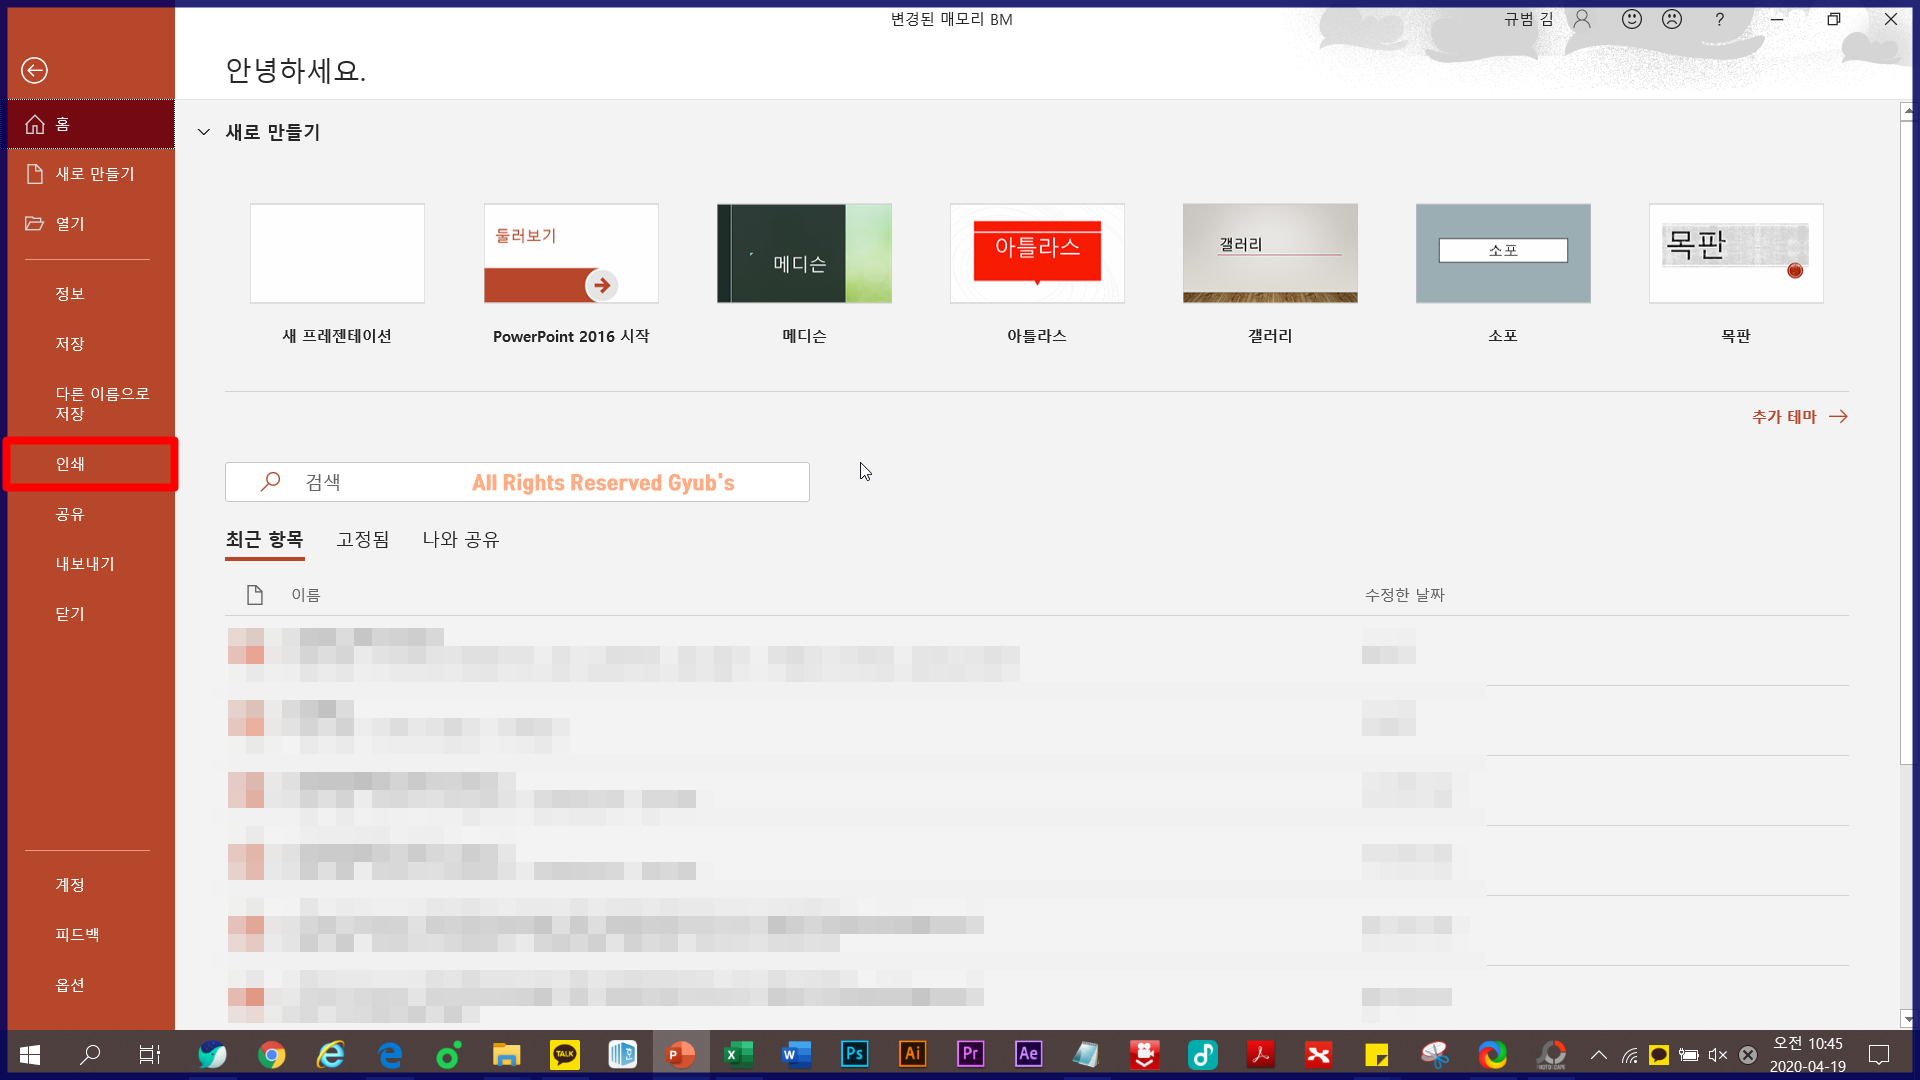Viewport: 1920px width, 1080px height.
Task: Click the help question mark icon
Action: point(1719,19)
